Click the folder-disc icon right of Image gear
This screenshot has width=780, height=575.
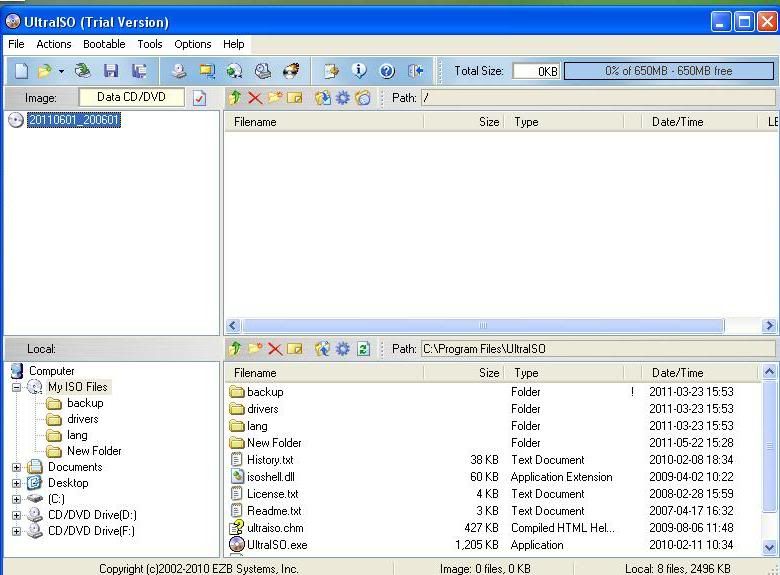click(363, 97)
